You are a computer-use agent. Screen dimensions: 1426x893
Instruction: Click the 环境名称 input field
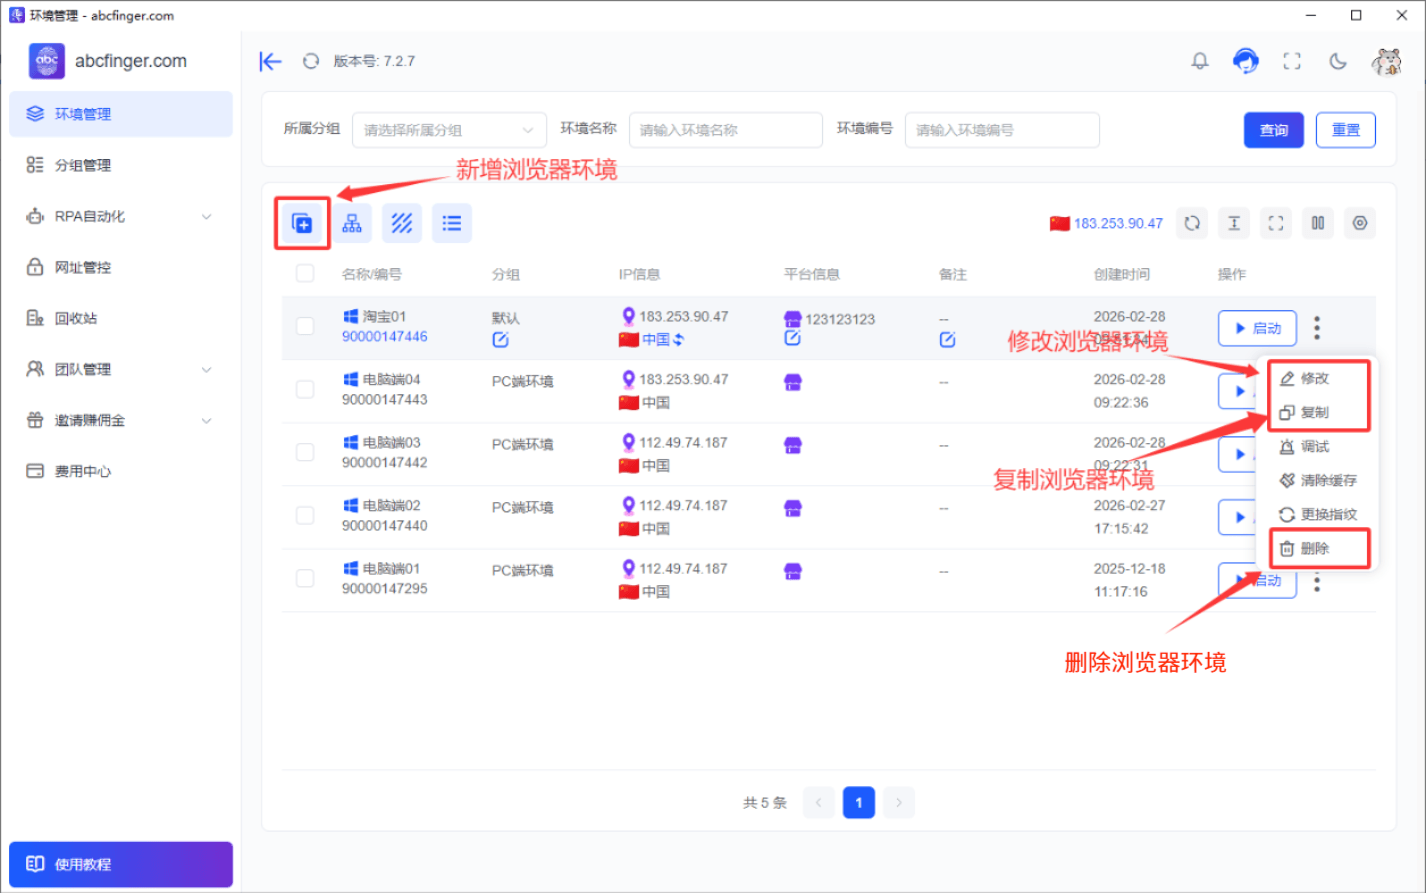coord(725,130)
